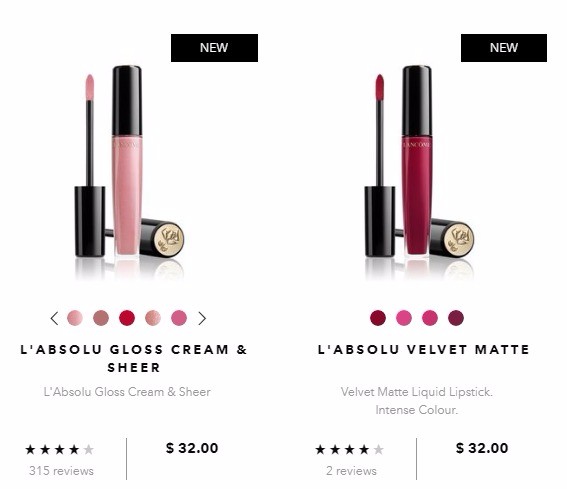567x489 pixels.
Task: Select the first bright pink Velvet Matte swatch
Action: [x=404, y=318]
